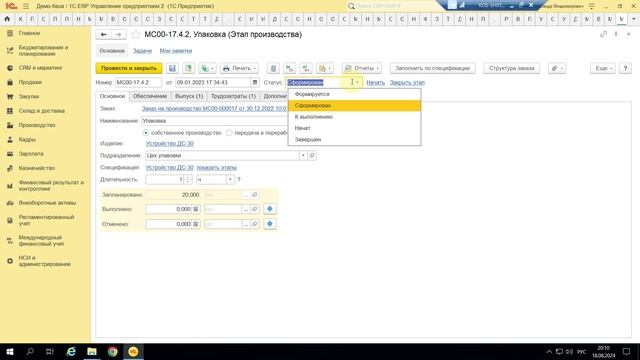This screenshot has height=360, width=640.
Task: Open Мои заметки link
Action: [176, 51]
